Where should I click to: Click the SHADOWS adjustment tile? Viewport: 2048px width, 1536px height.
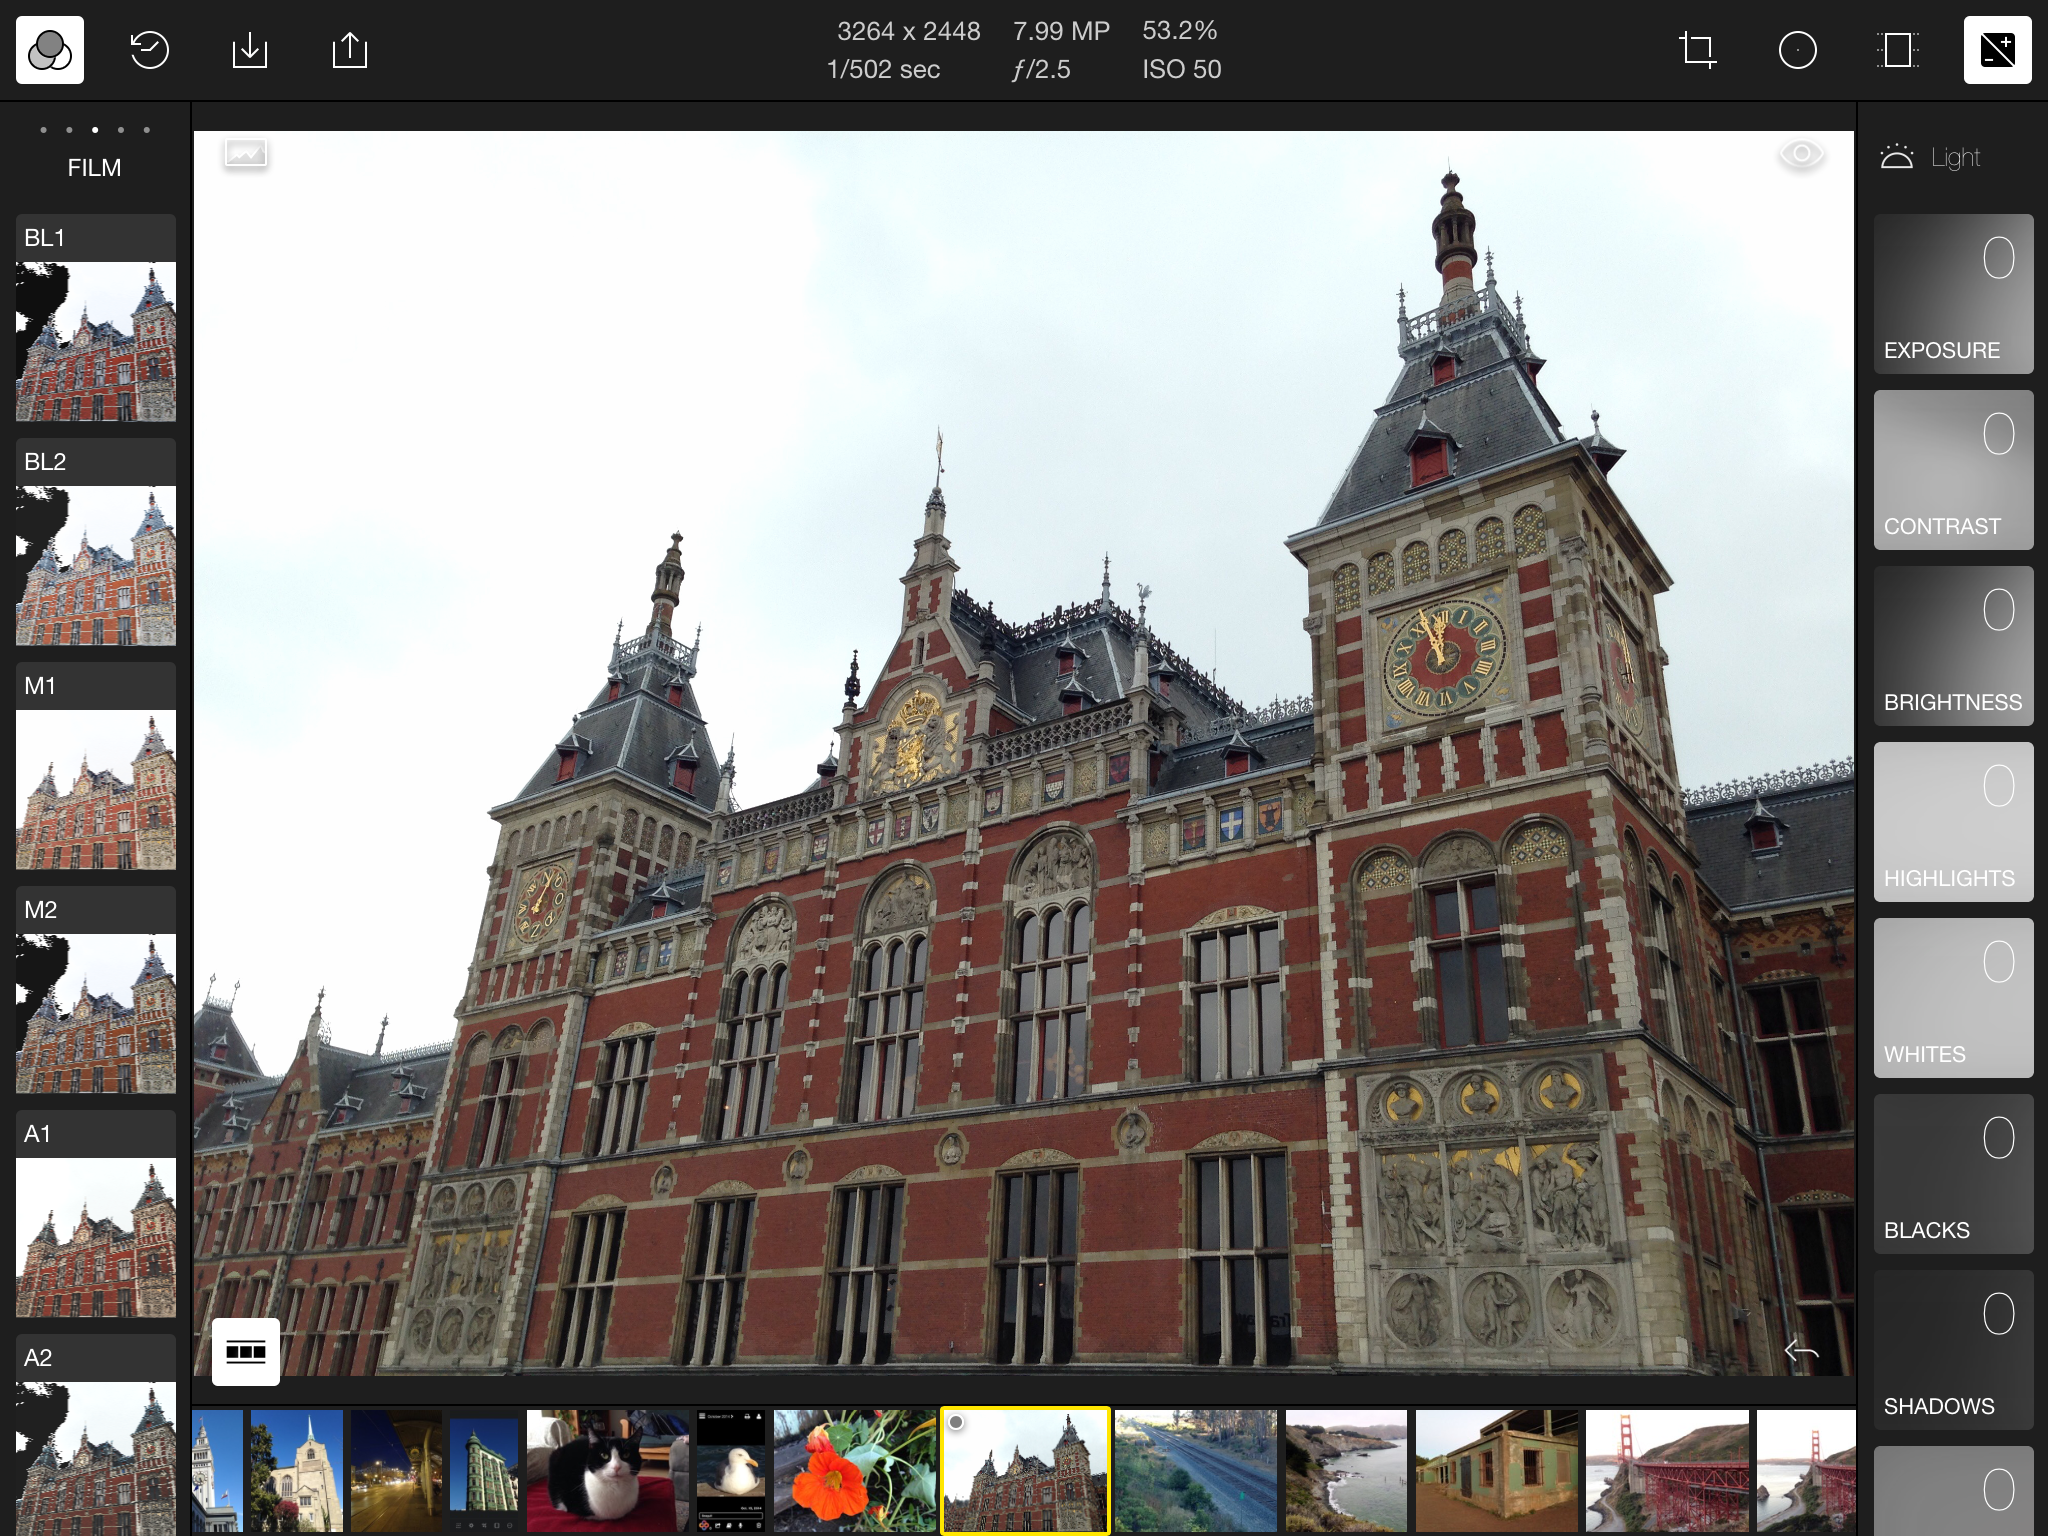(1954, 1350)
